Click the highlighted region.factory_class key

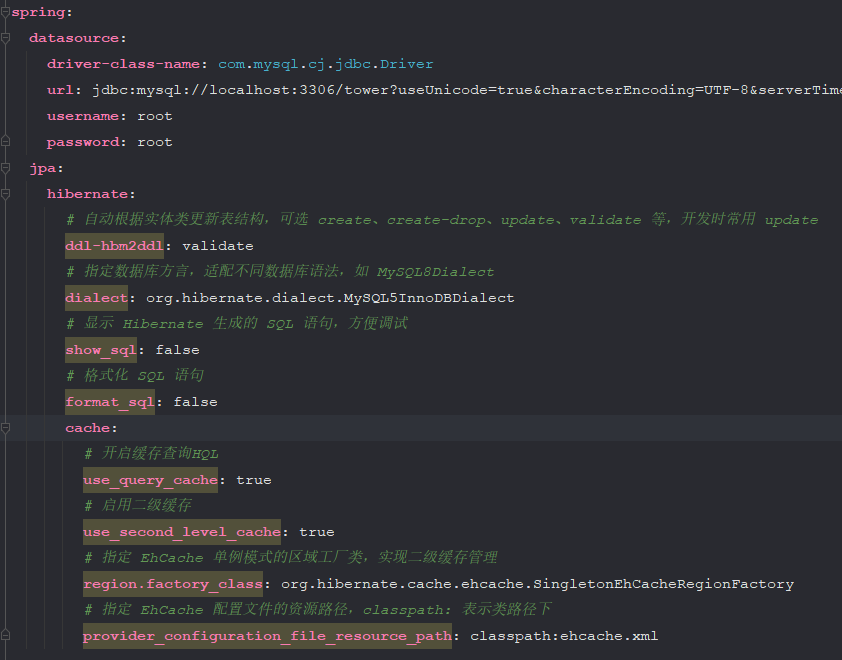(173, 584)
